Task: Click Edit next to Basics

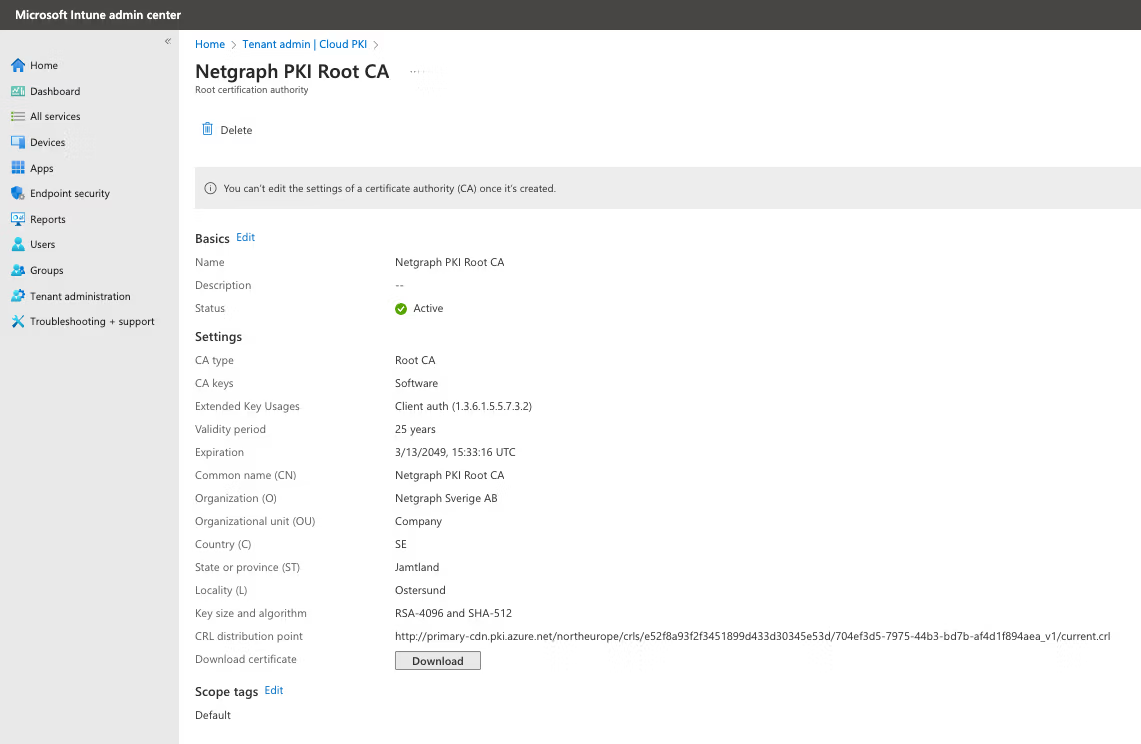Action: pyautogui.click(x=245, y=237)
